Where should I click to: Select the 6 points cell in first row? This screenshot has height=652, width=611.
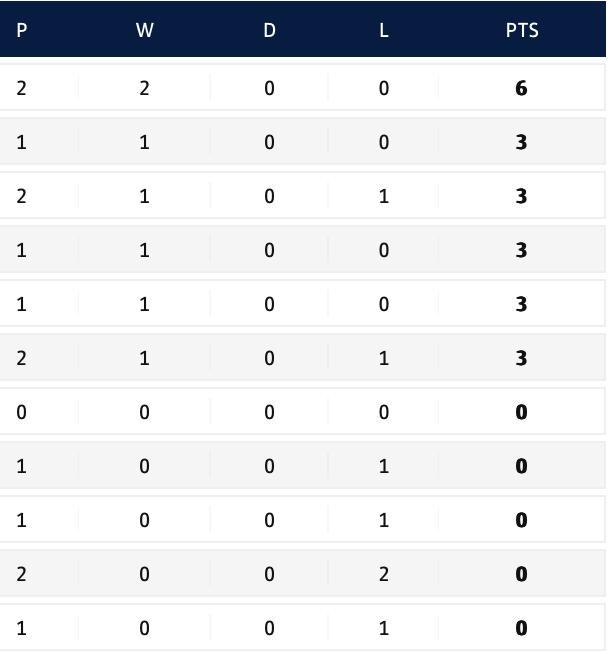(x=521, y=88)
